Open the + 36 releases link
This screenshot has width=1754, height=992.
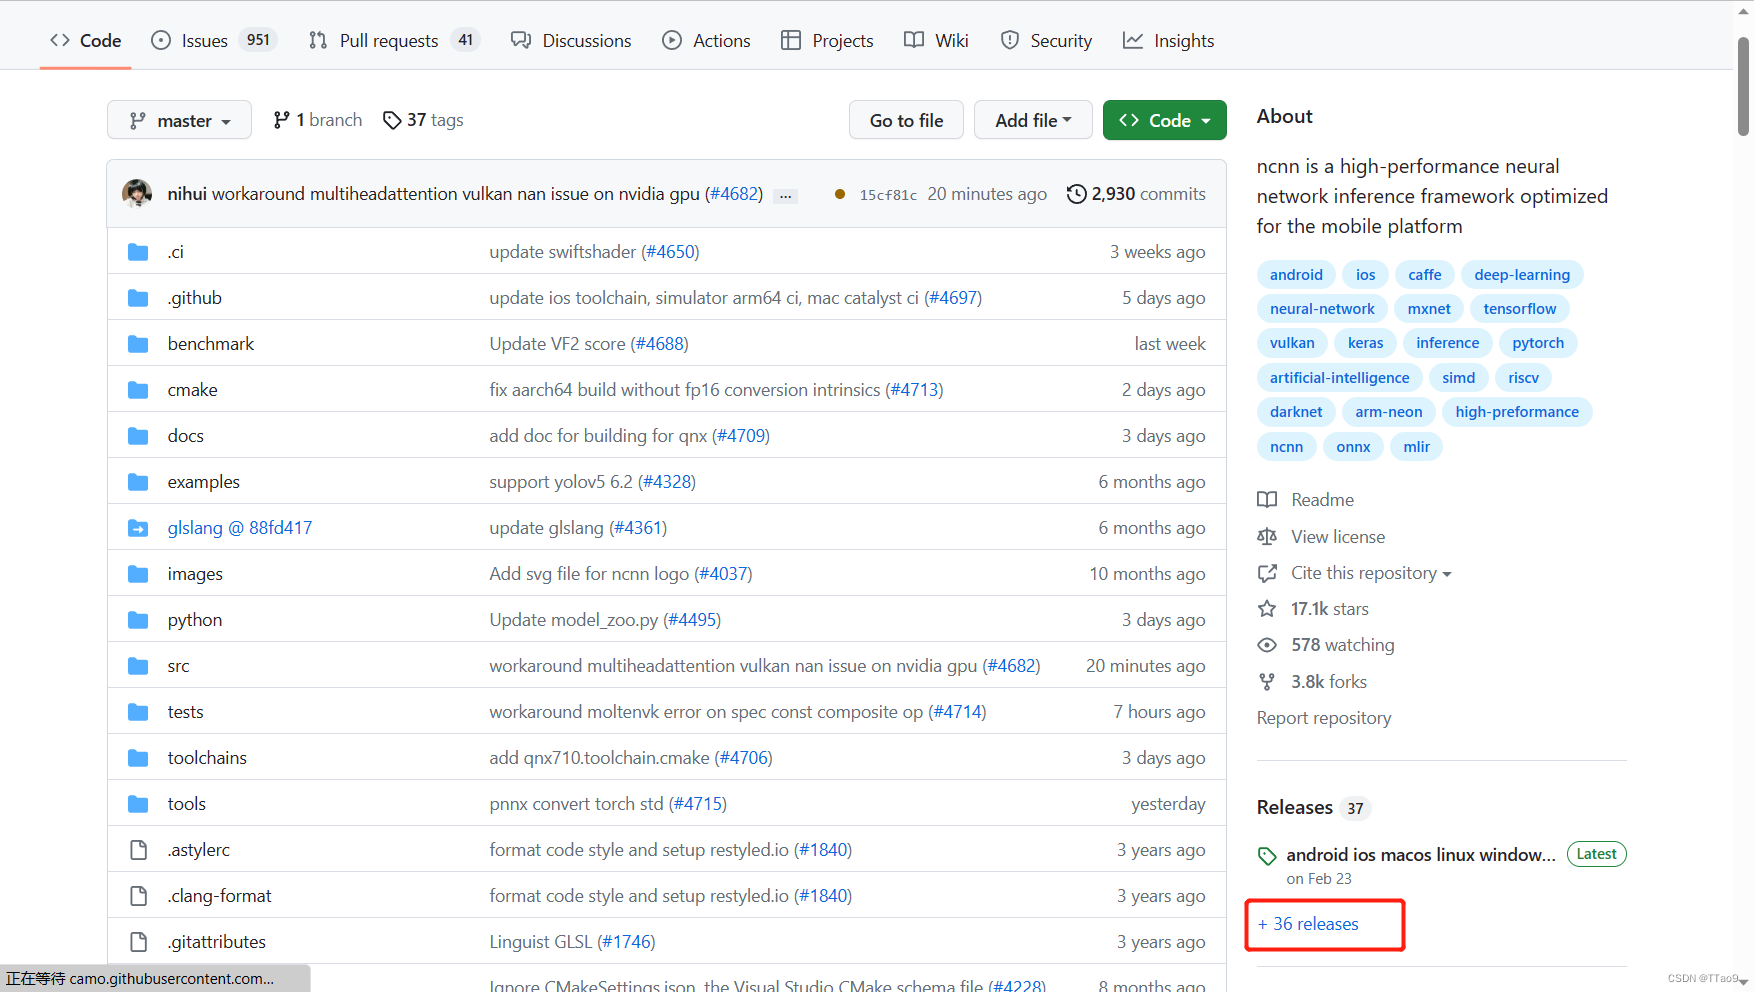(1308, 924)
